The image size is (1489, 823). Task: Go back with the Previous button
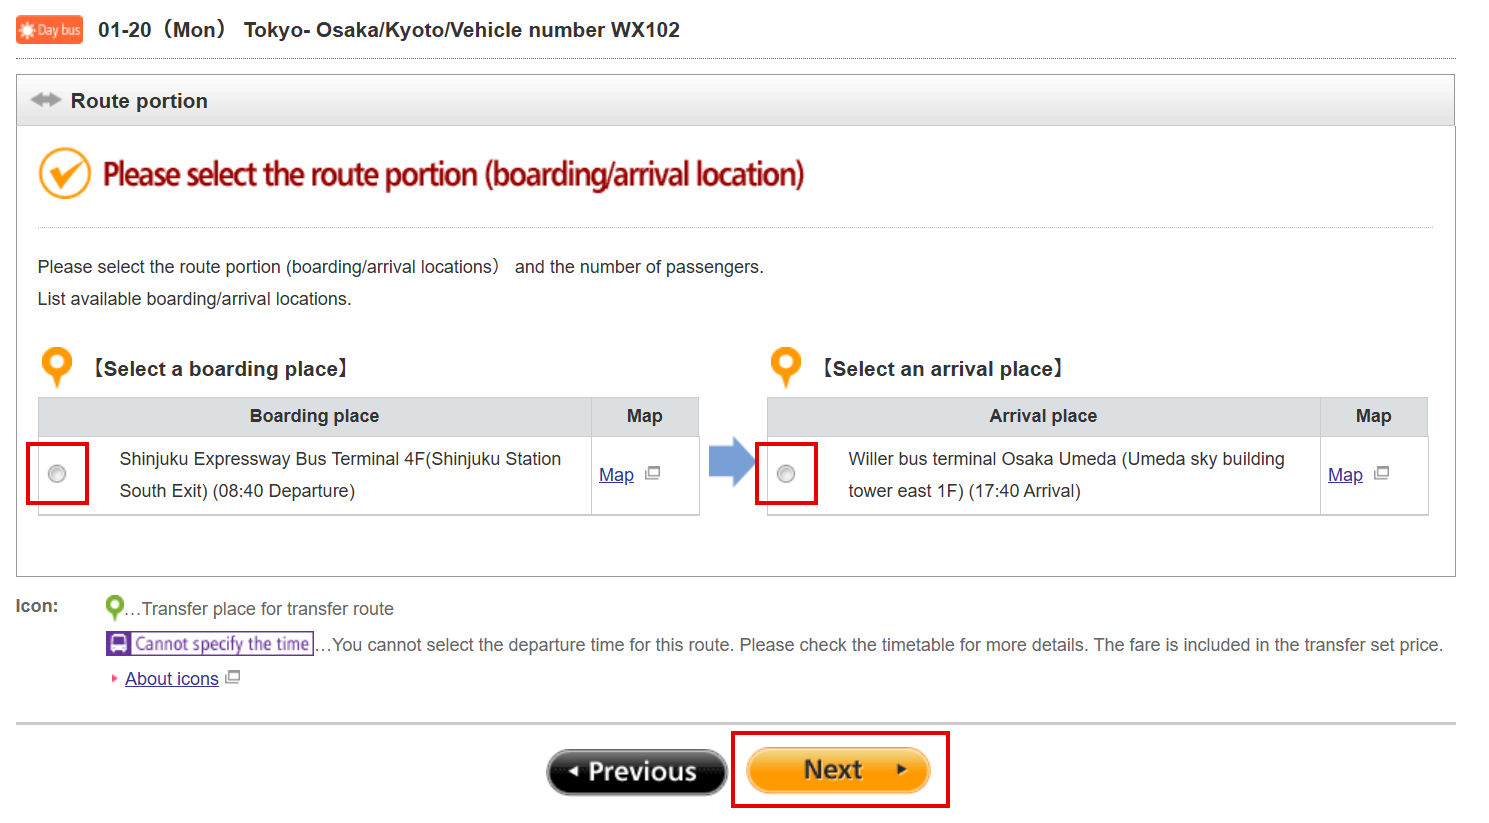click(636, 772)
